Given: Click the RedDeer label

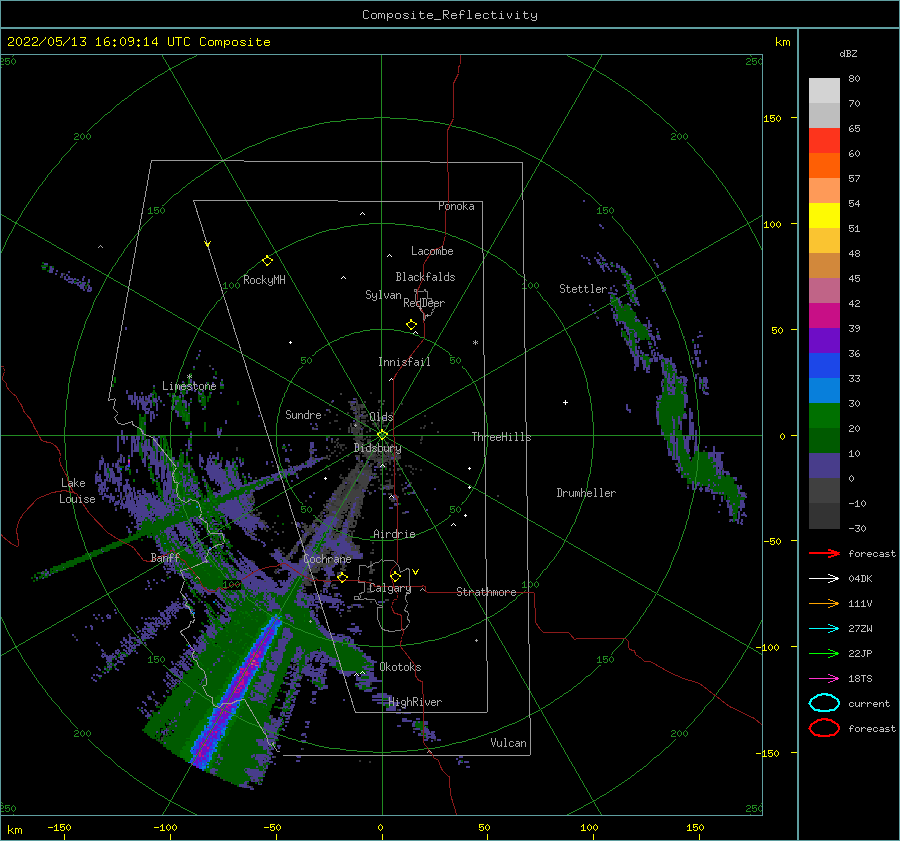Looking at the screenshot, I should [424, 303].
